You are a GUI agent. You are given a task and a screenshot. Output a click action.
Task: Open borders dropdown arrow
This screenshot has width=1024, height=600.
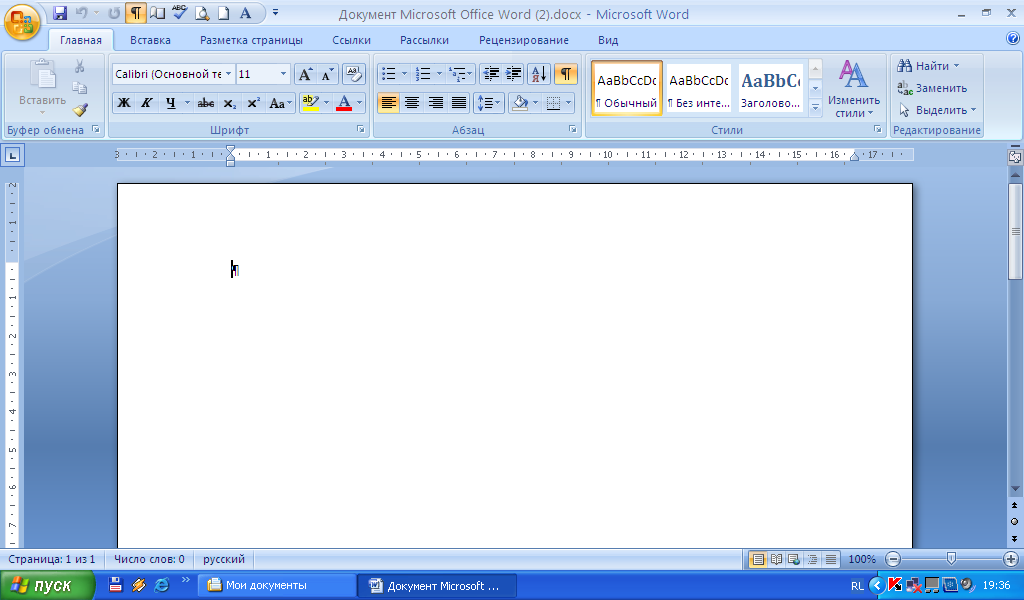[569, 103]
